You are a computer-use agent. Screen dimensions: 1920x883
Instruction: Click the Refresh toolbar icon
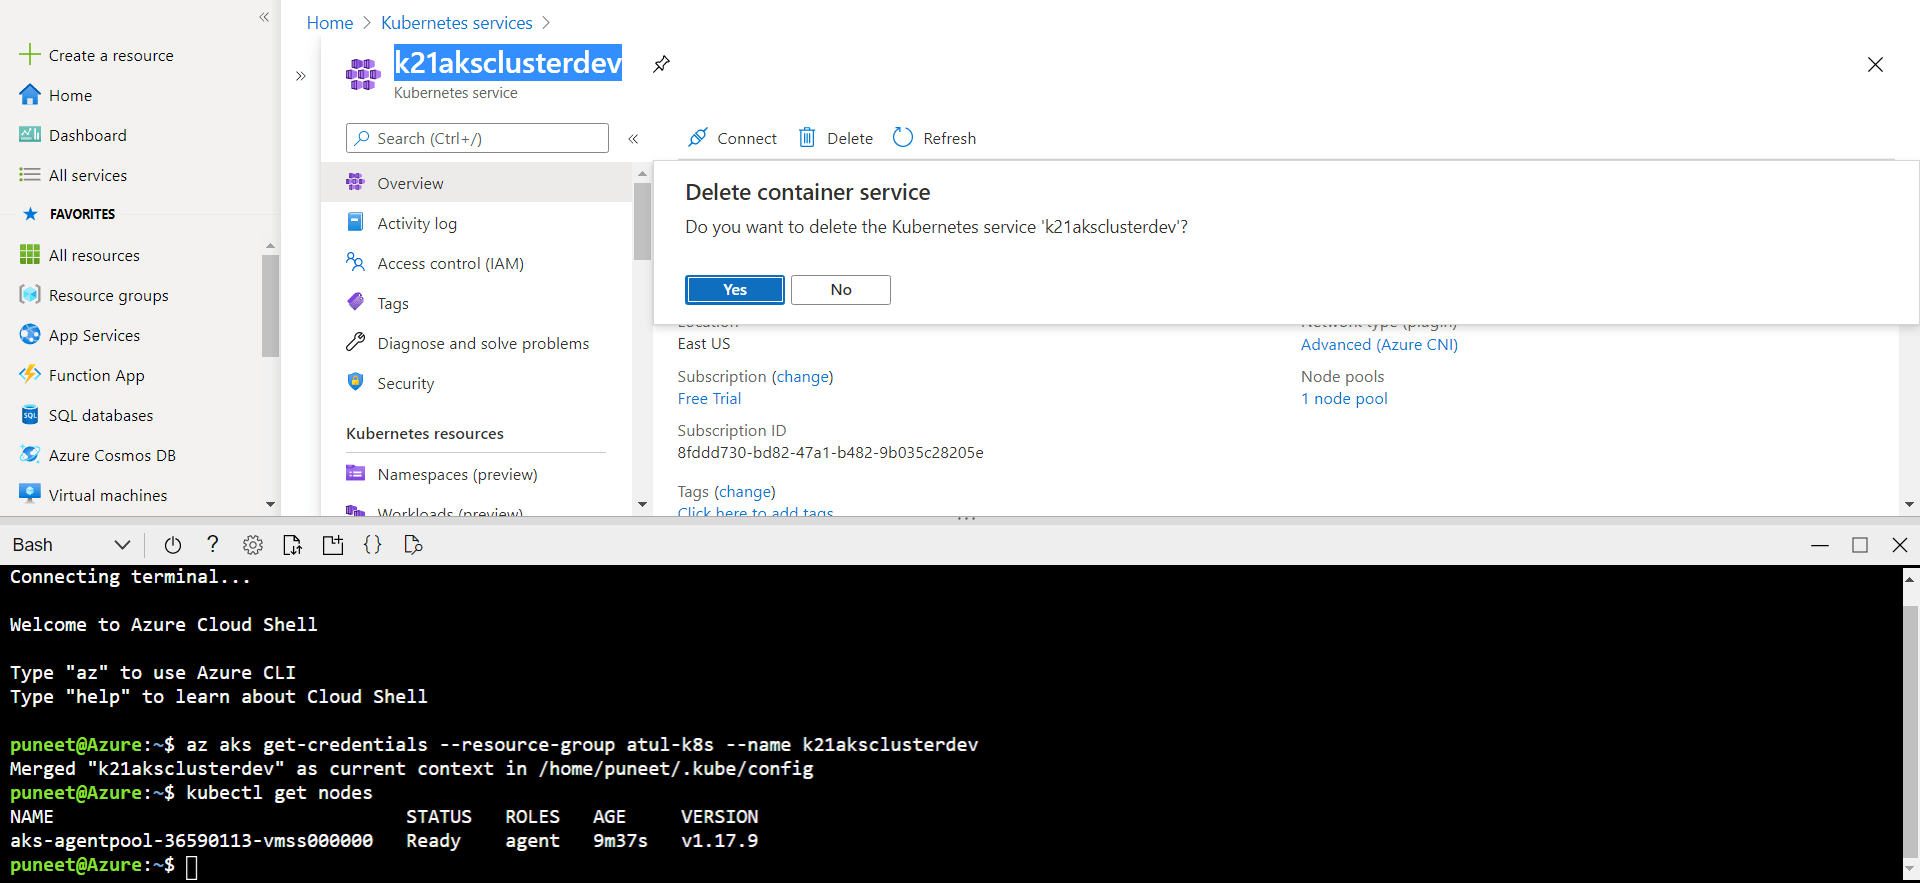[903, 138]
